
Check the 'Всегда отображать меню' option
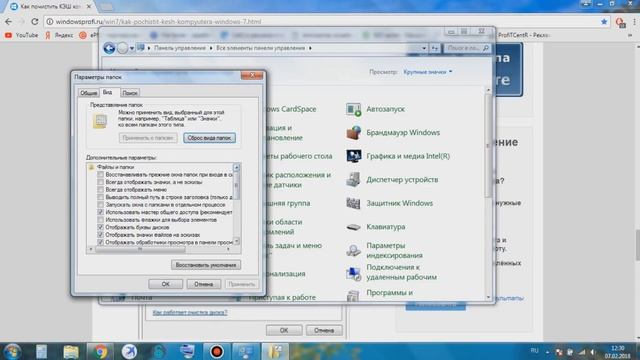(100, 190)
